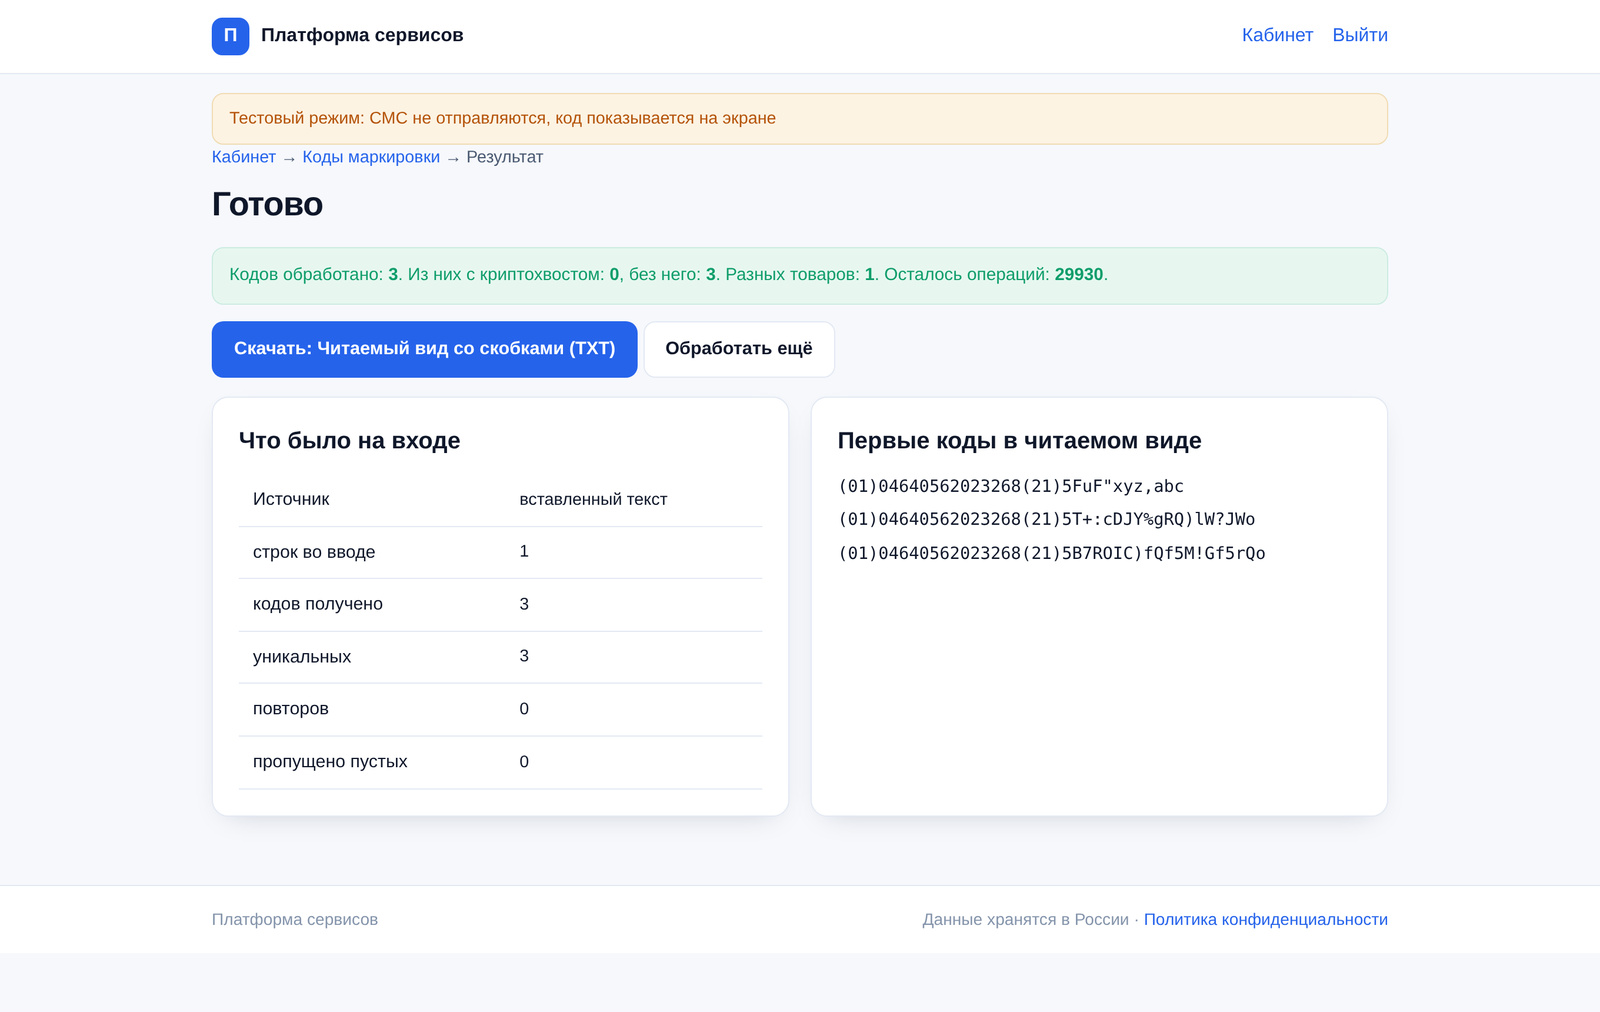Click the Источник row in the input table
This screenshot has height=1012, width=1600.
point(500,499)
